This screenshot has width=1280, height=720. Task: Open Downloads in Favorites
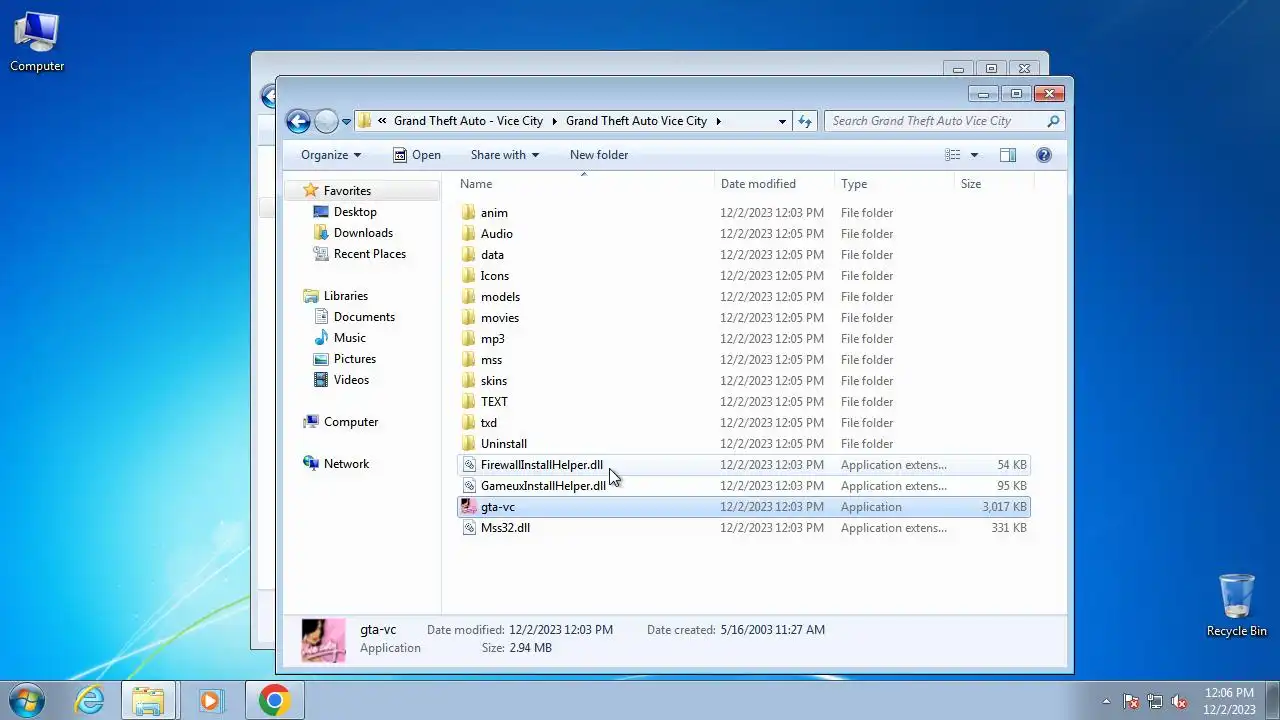[363, 233]
